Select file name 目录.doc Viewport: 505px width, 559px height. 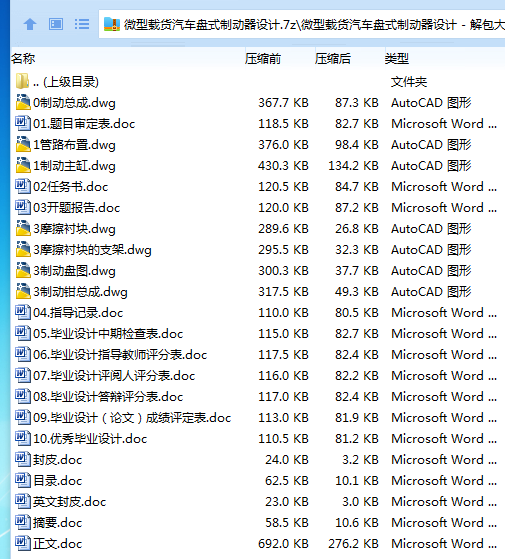pos(57,481)
